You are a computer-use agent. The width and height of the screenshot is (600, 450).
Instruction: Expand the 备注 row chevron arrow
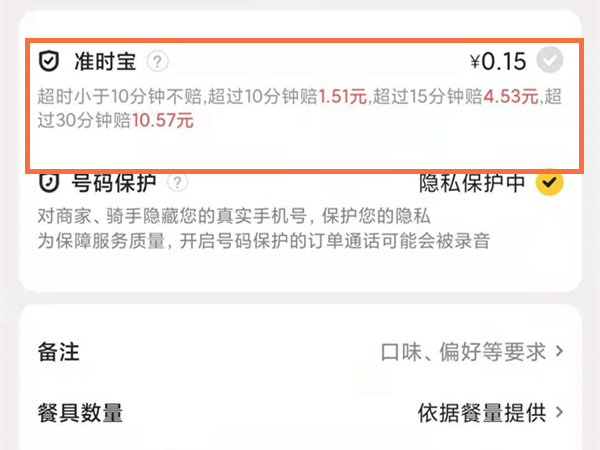(559, 351)
